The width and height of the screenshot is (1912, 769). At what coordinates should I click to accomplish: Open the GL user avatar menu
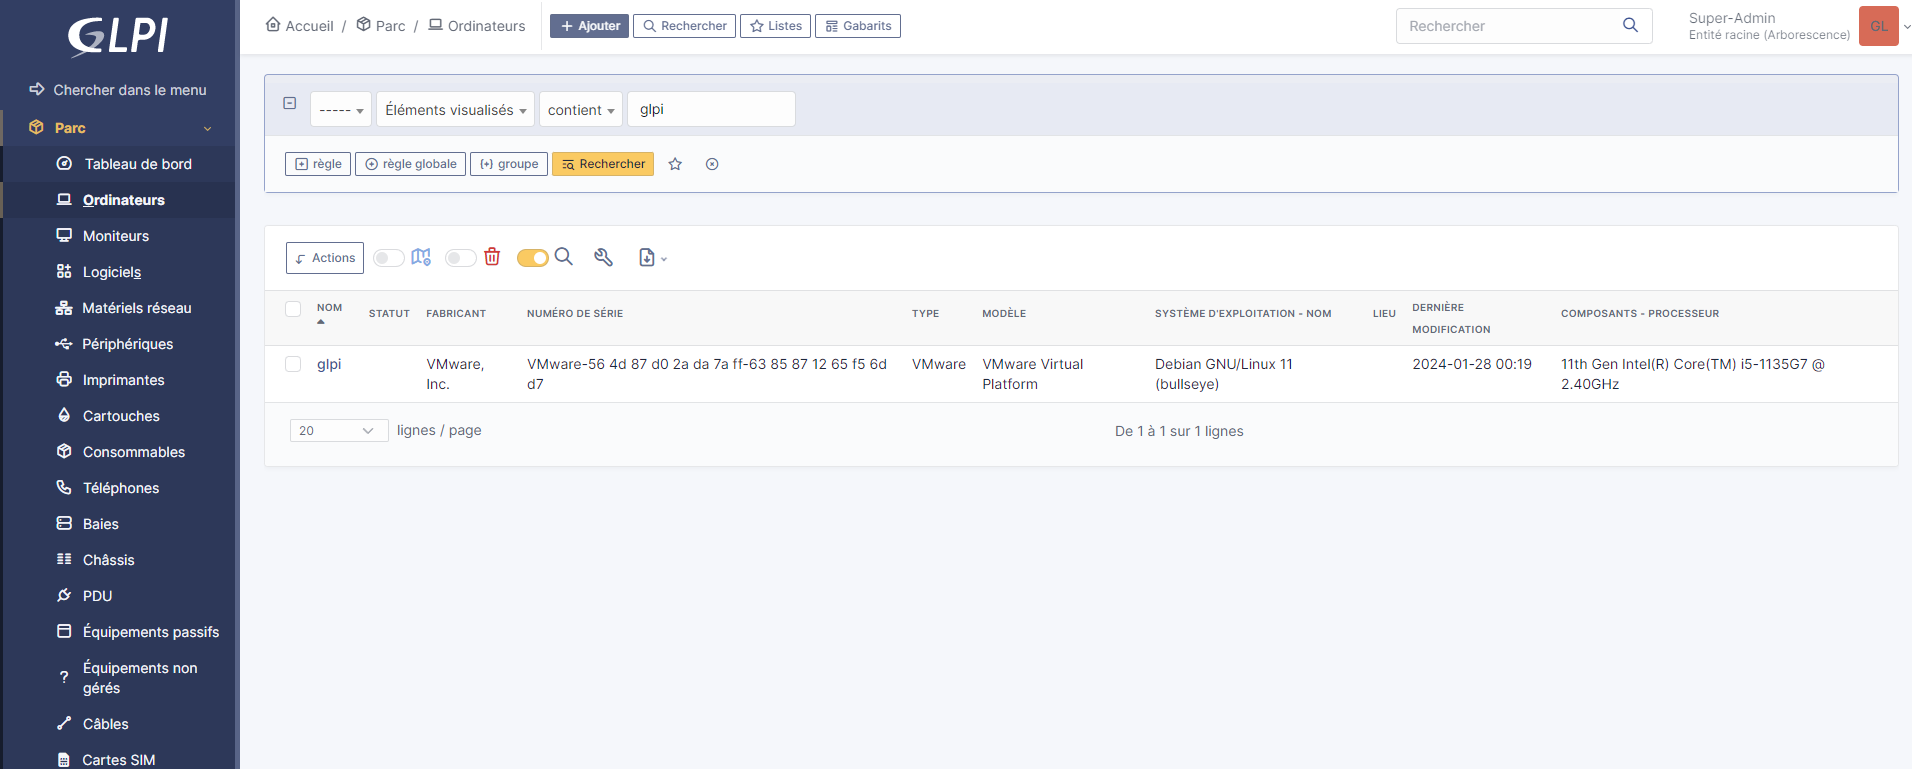point(1879,26)
